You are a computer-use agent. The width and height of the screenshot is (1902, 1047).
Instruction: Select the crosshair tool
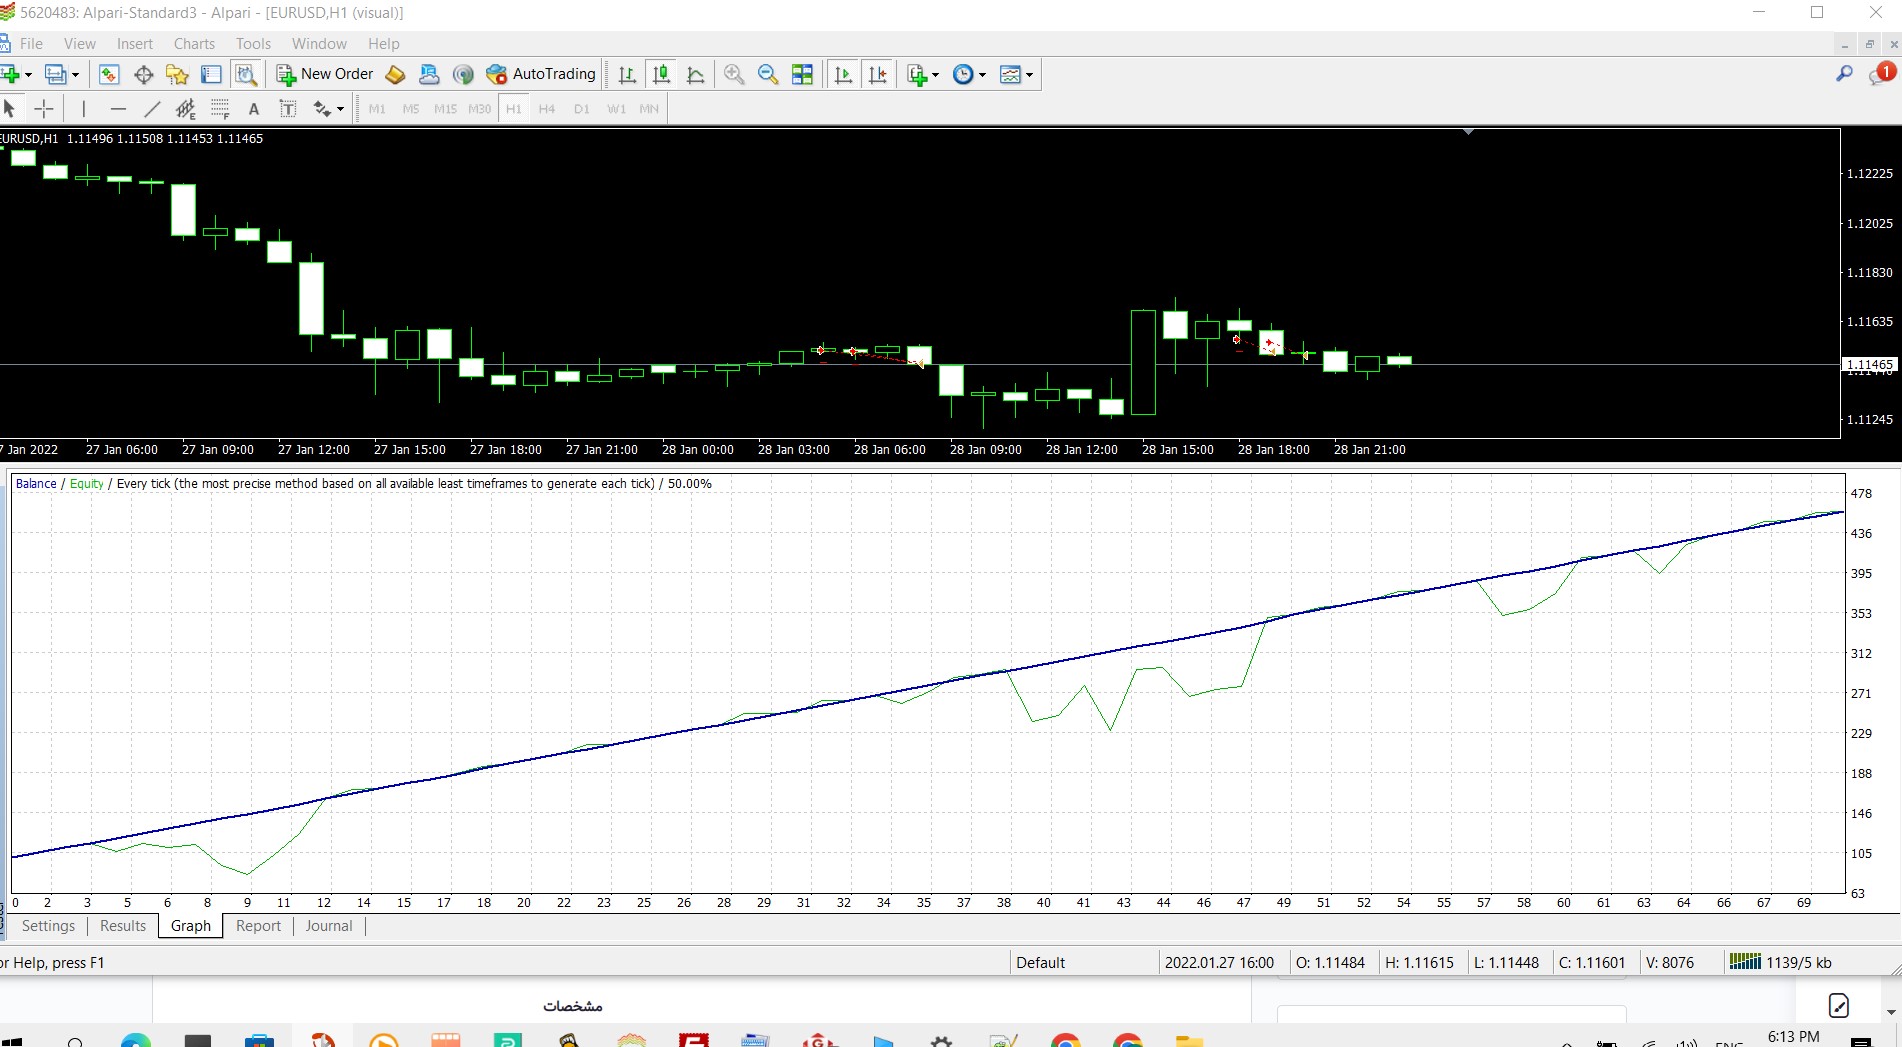pos(44,108)
